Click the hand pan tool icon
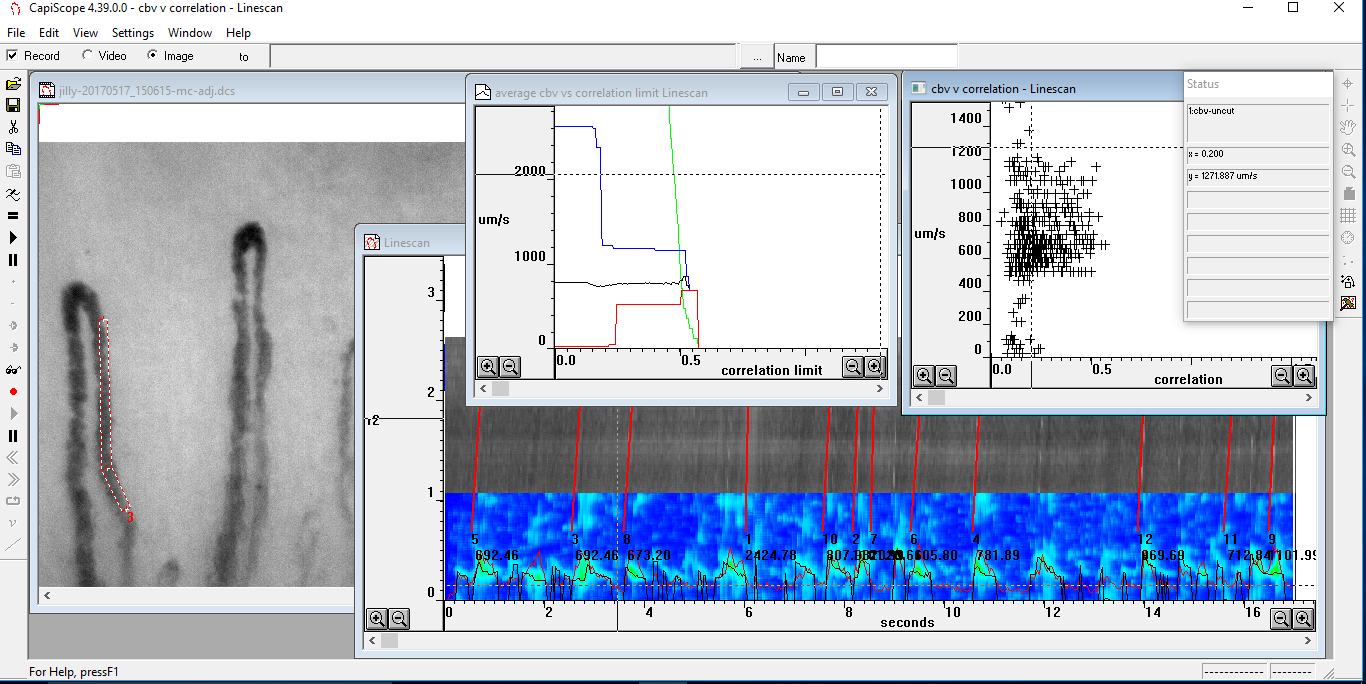1366x684 pixels. pos(1348,128)
